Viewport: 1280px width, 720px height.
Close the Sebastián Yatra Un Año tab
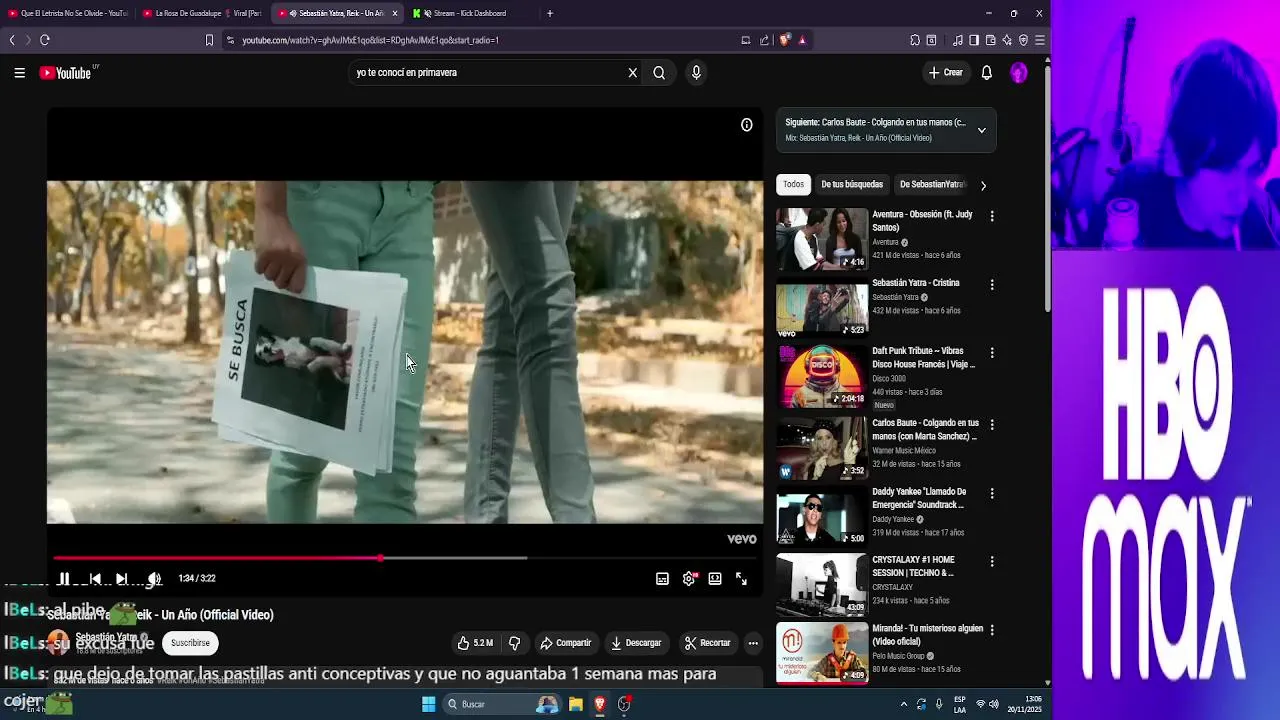coord(394,13)
